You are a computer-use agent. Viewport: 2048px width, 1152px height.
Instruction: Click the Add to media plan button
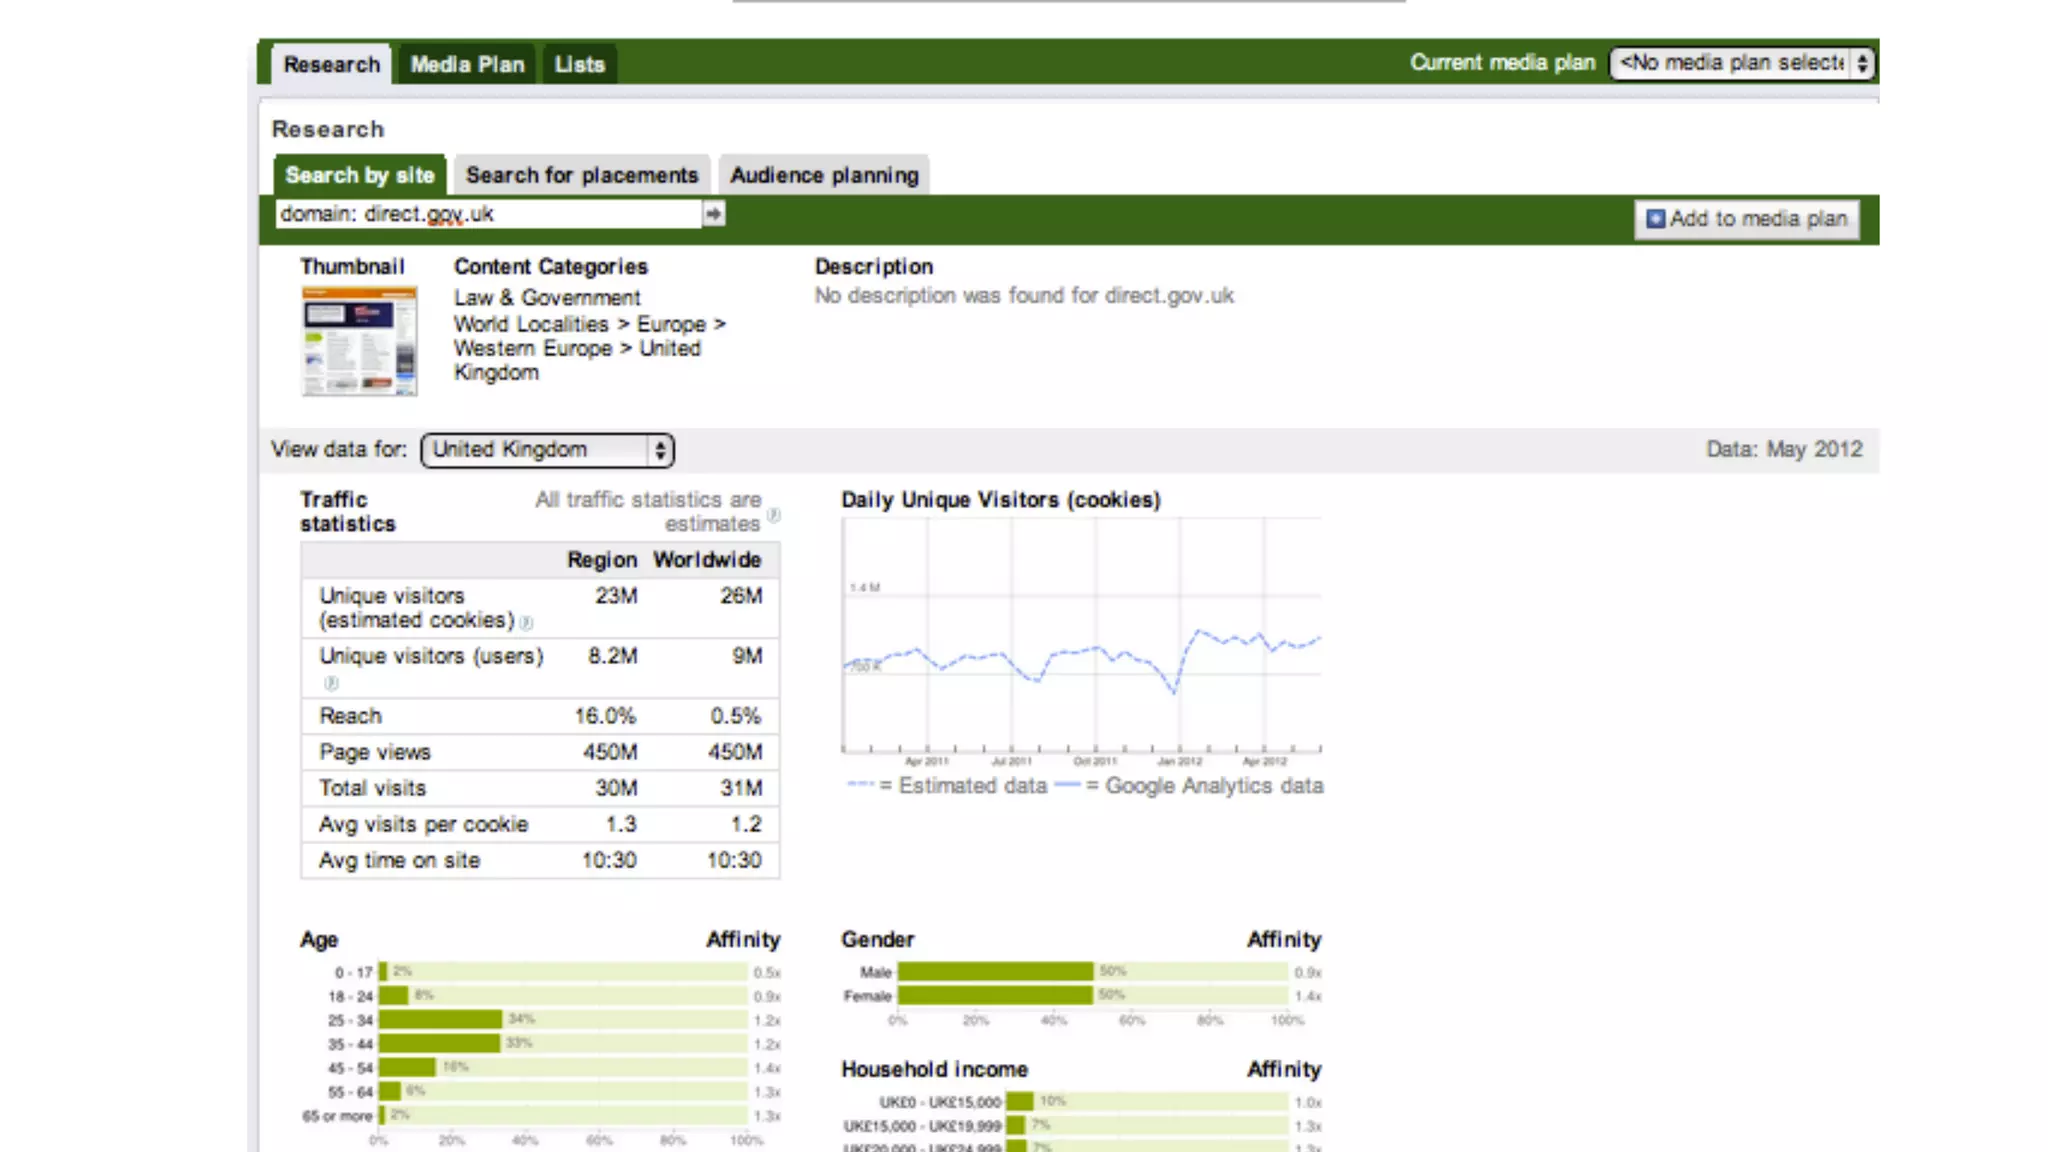pyautogui.click(x=1747, y=219)
